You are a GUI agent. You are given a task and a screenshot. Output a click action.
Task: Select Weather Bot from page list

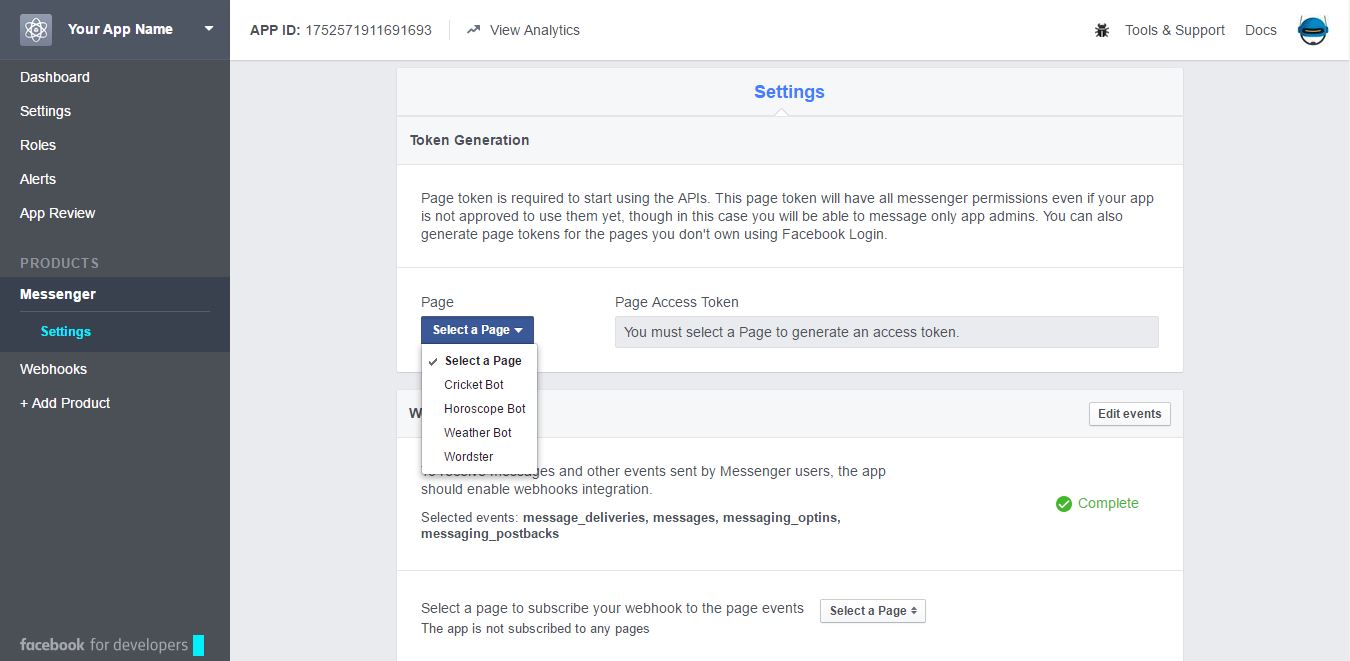point(479,433)
